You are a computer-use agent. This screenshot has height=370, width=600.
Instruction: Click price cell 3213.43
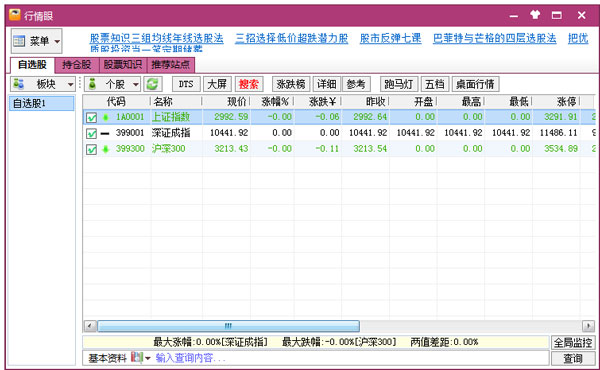(231, 149)
